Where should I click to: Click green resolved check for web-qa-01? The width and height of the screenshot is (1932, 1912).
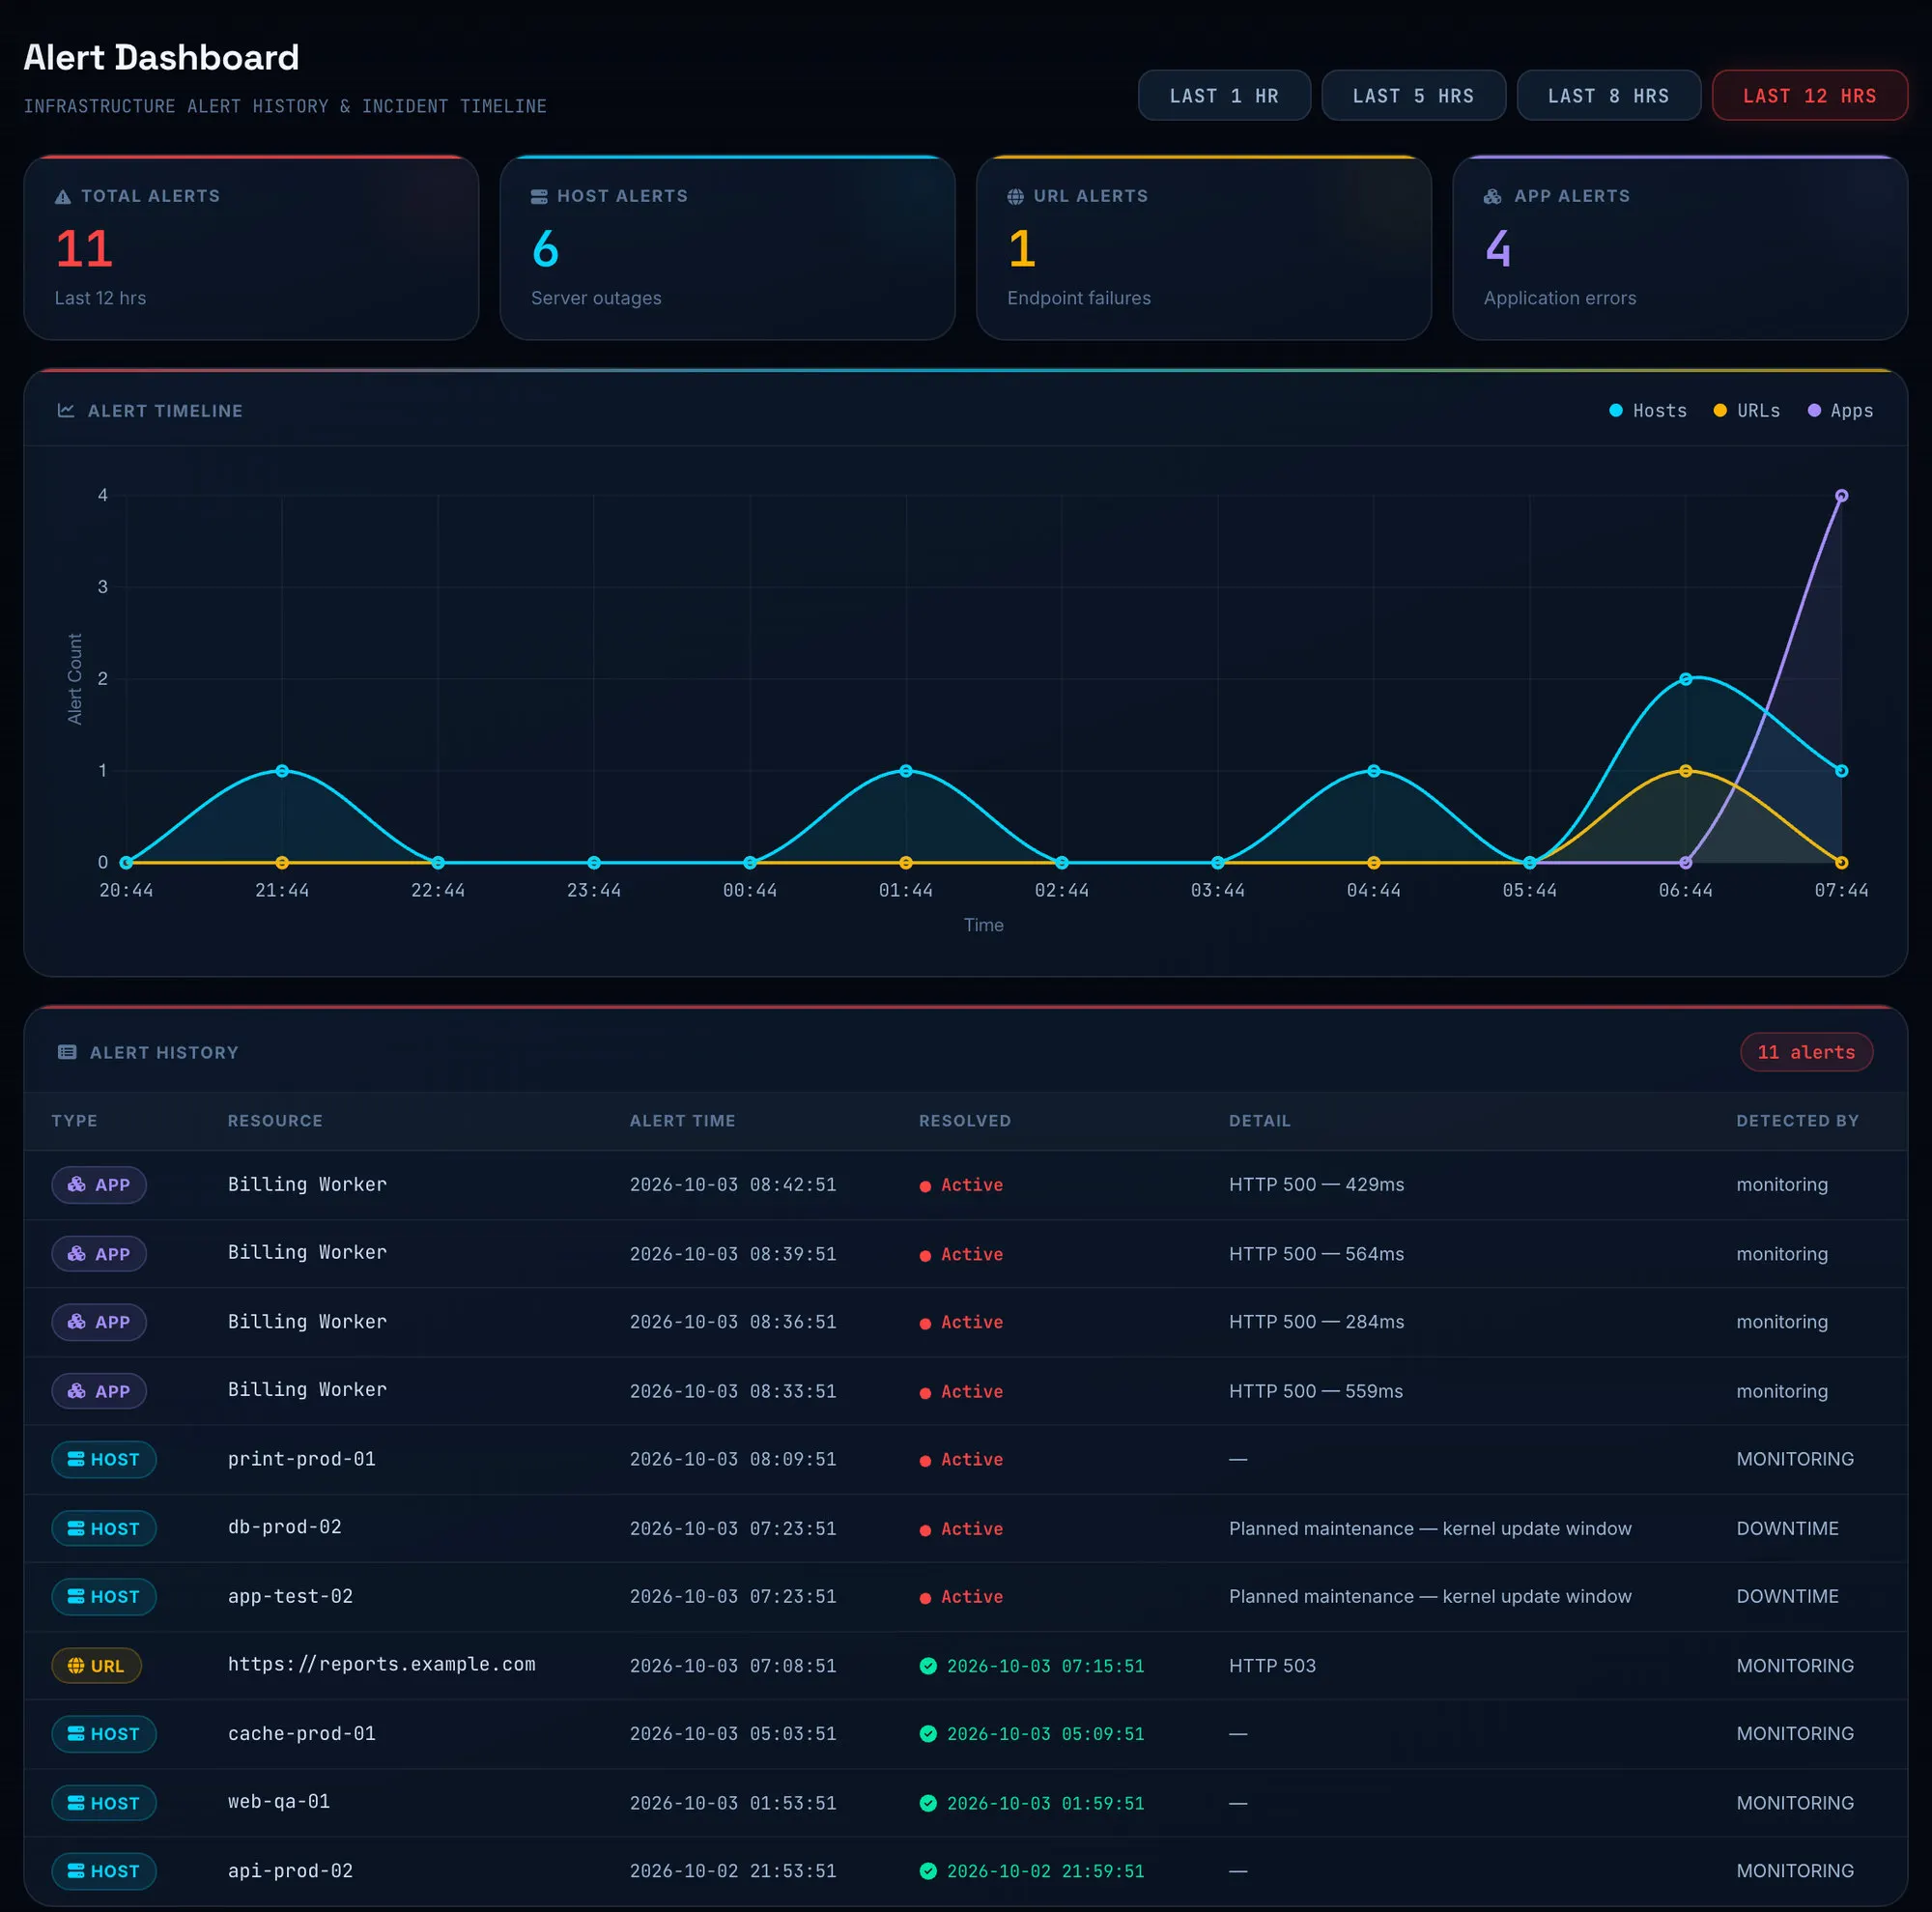(x=928, y=1803)
